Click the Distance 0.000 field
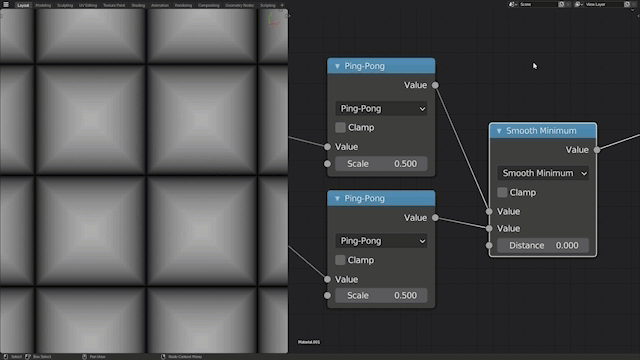Image resolution: width=640 pixels, height=360 pixels. (543, 245)
